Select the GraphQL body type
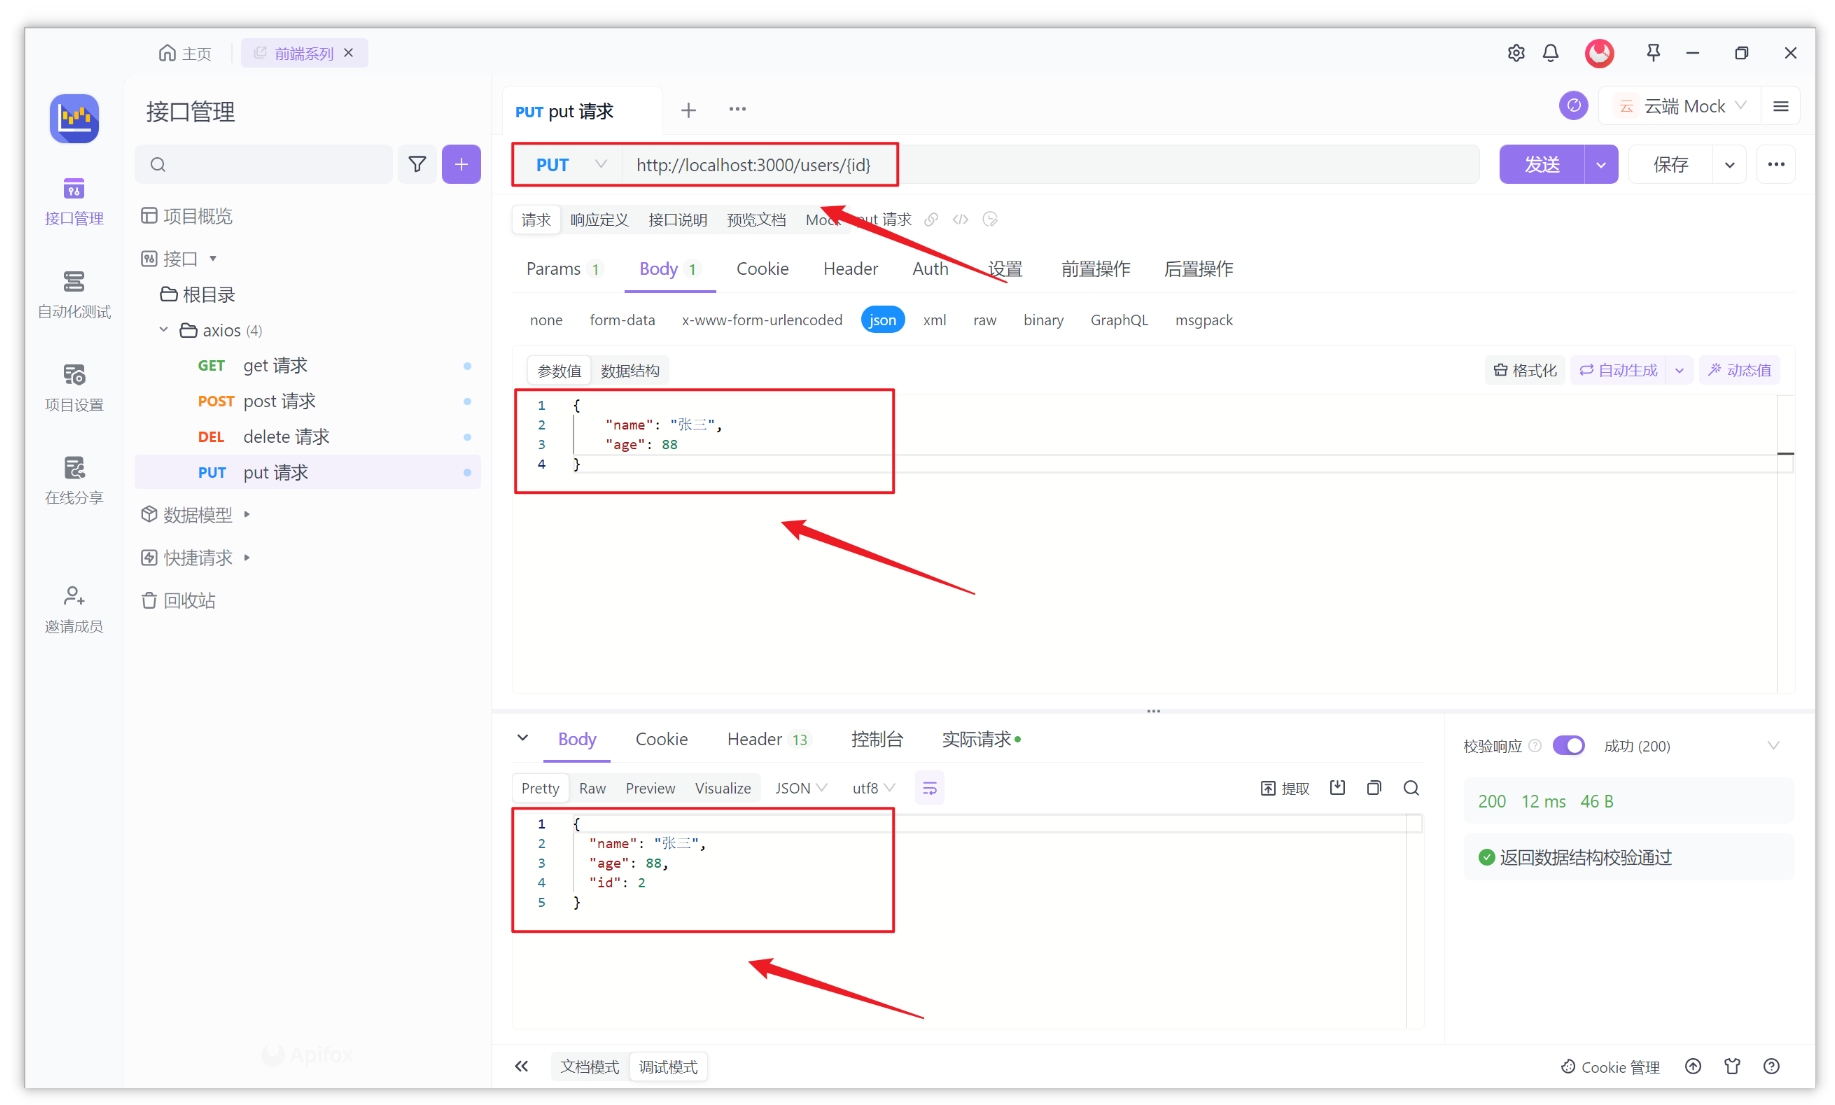 [1119, 320]
